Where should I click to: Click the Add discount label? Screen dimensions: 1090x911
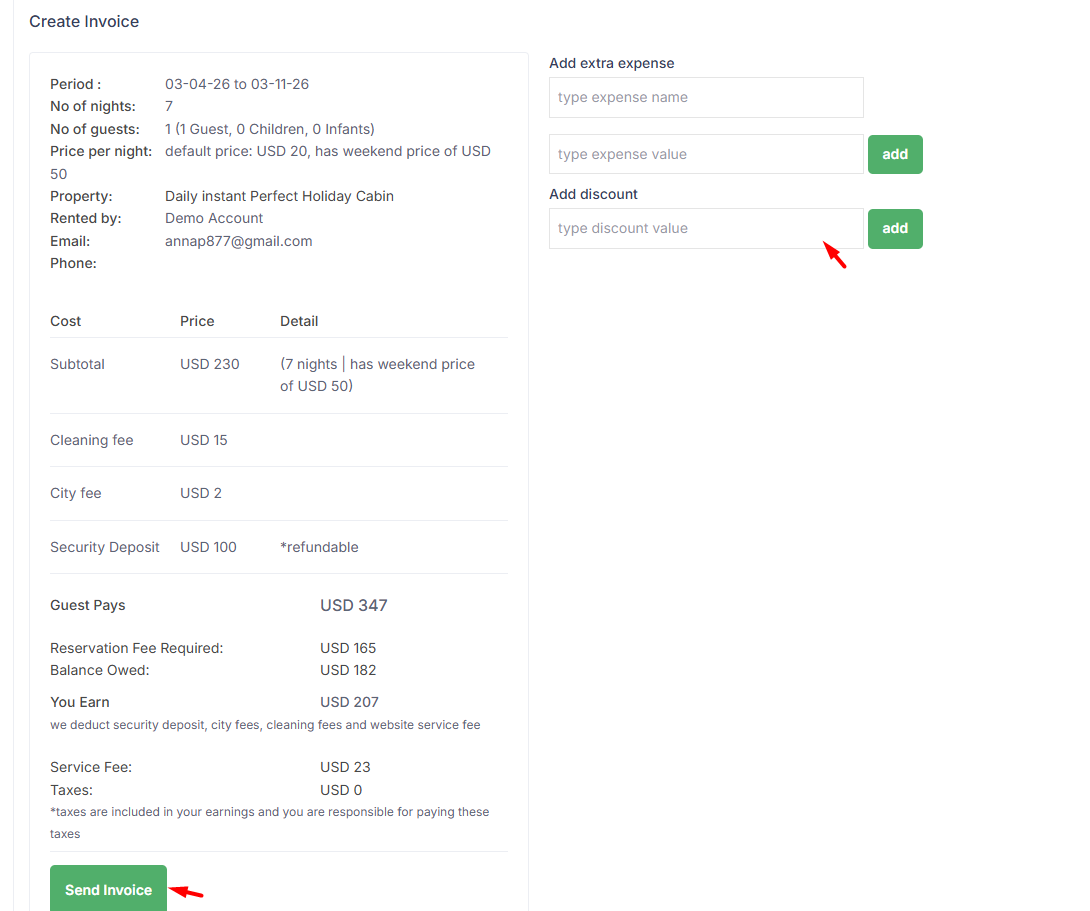click(x=593, y=194)
